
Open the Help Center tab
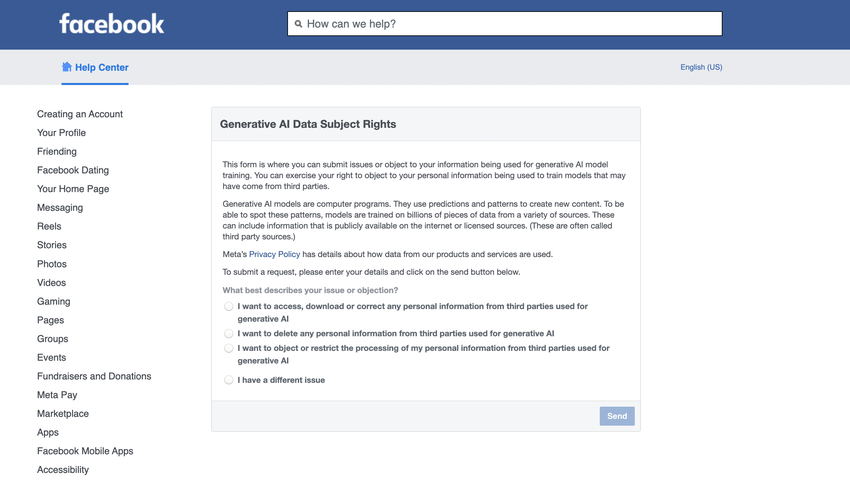click(101, 67)
